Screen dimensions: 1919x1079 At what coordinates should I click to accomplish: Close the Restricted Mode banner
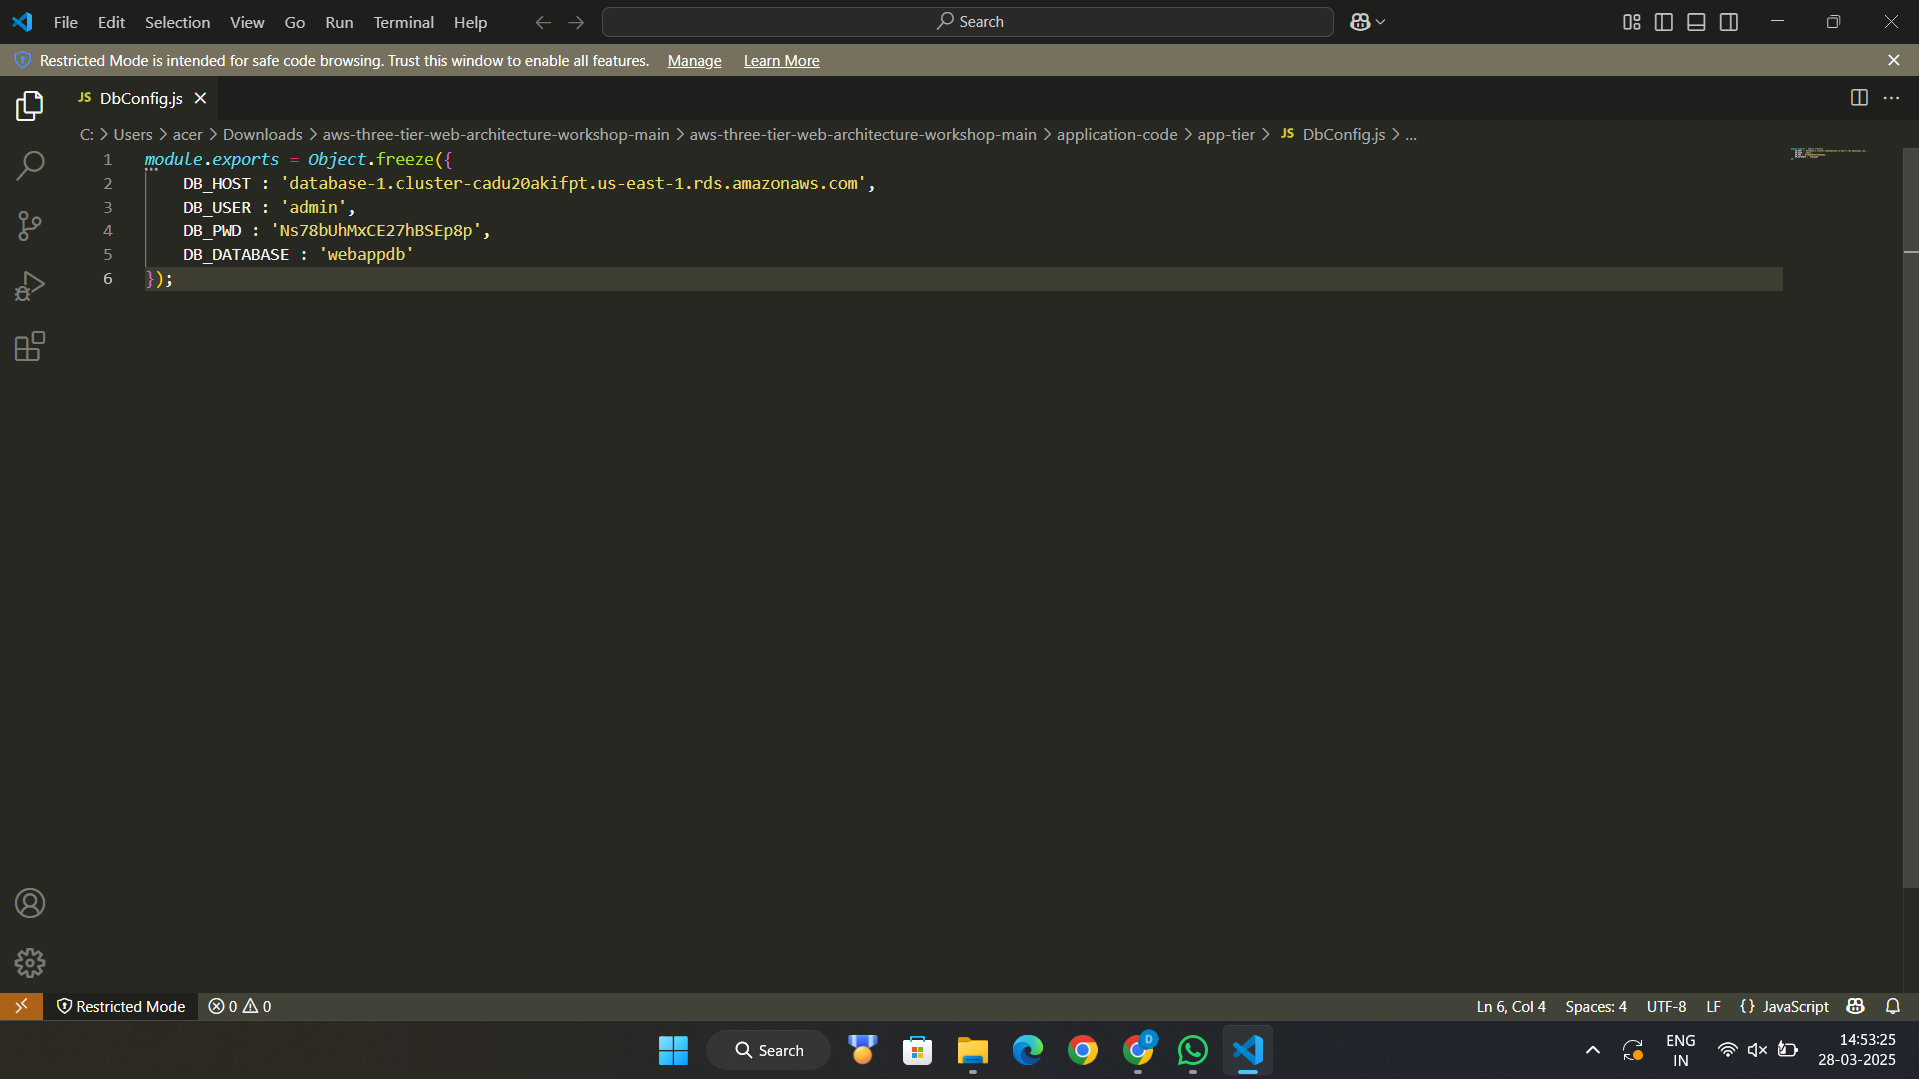pyautogui.click(x=1893, y=60)
